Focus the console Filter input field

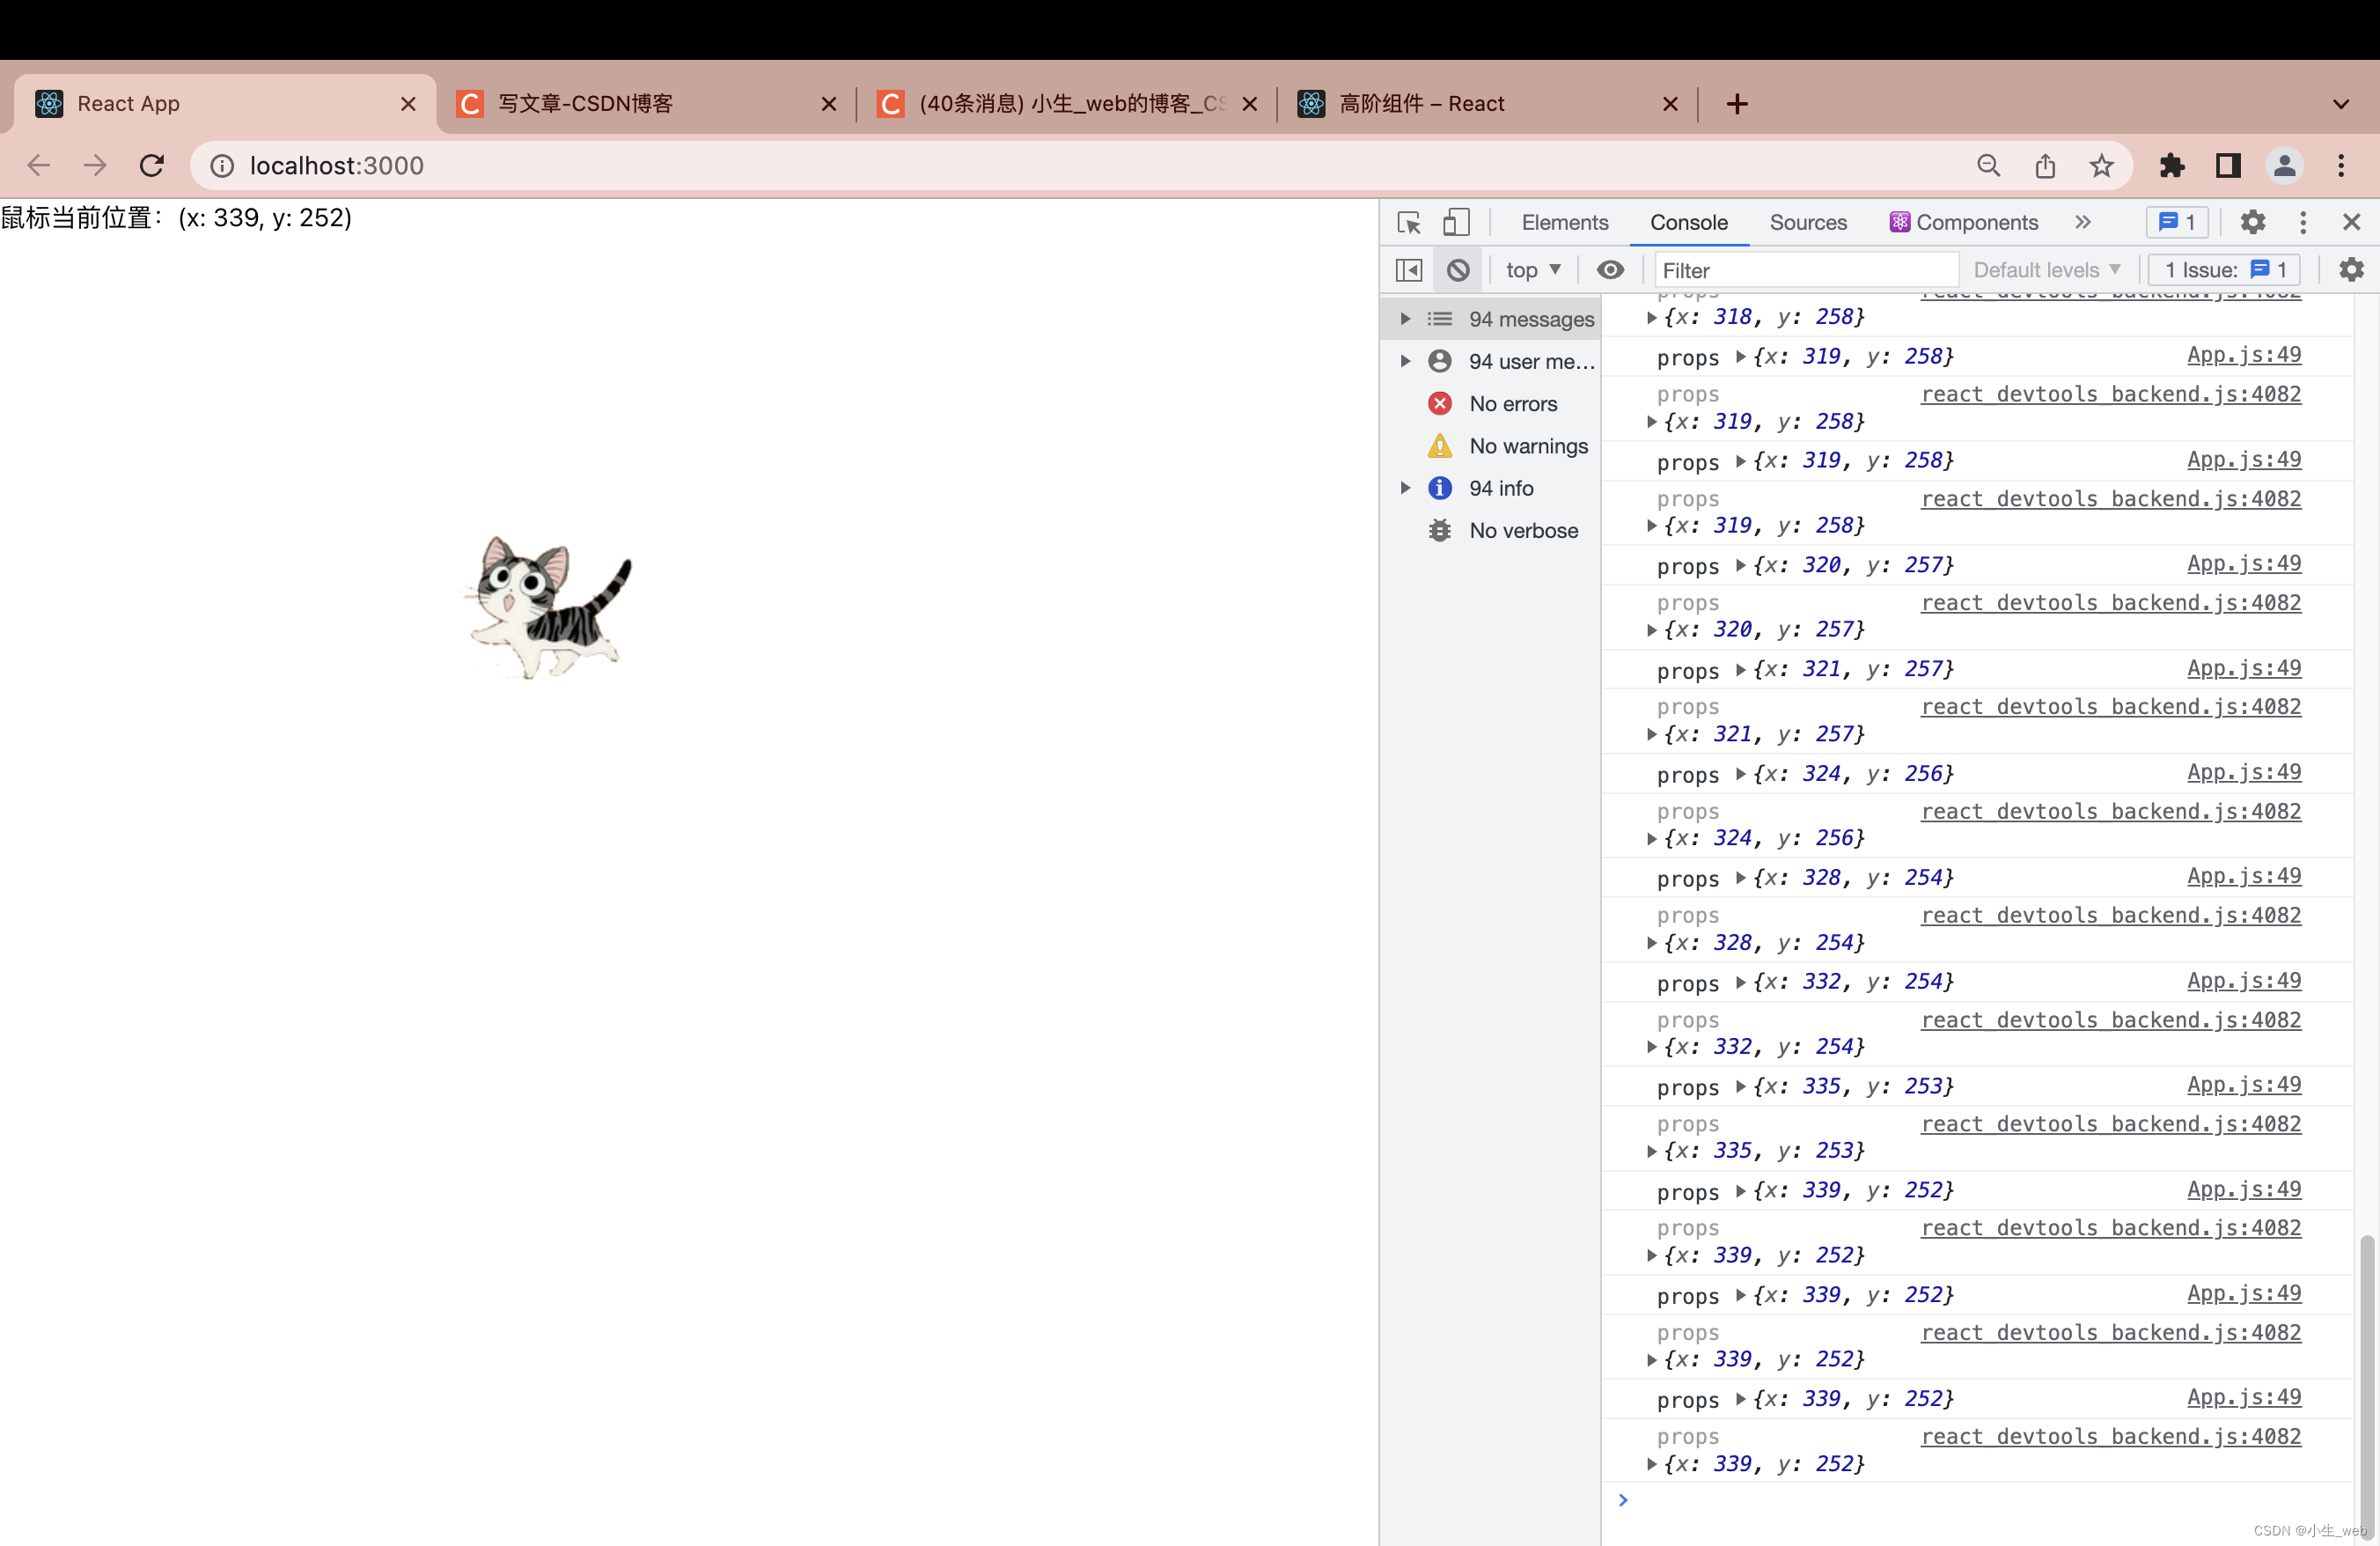click(1805, 270)
